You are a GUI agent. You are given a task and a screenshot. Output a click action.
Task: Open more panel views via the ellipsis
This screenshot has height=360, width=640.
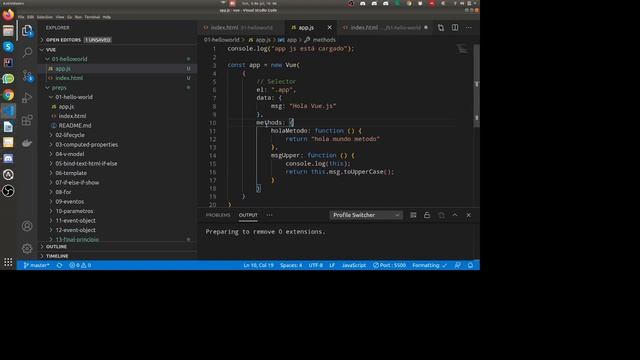point(269,215)
